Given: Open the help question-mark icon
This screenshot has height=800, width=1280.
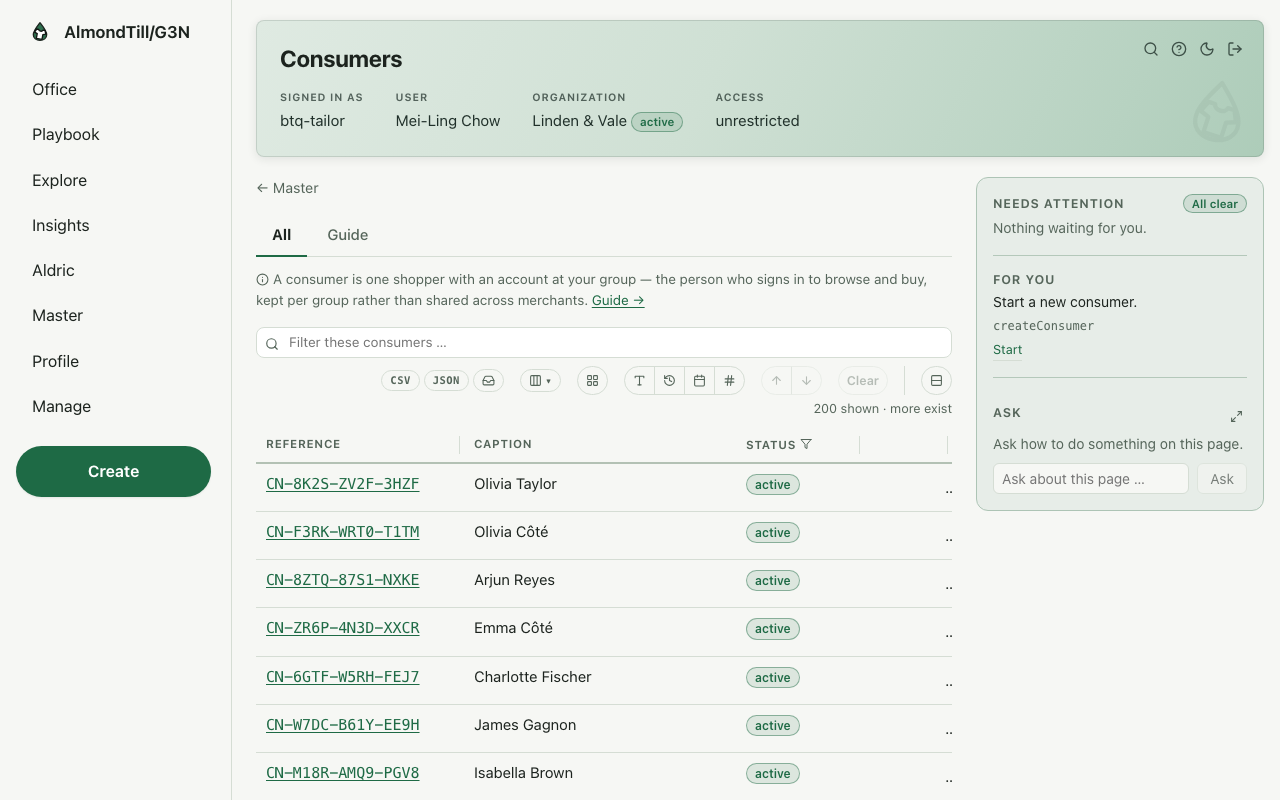Looking at the screenshot, I should (x=1179, y=49).
